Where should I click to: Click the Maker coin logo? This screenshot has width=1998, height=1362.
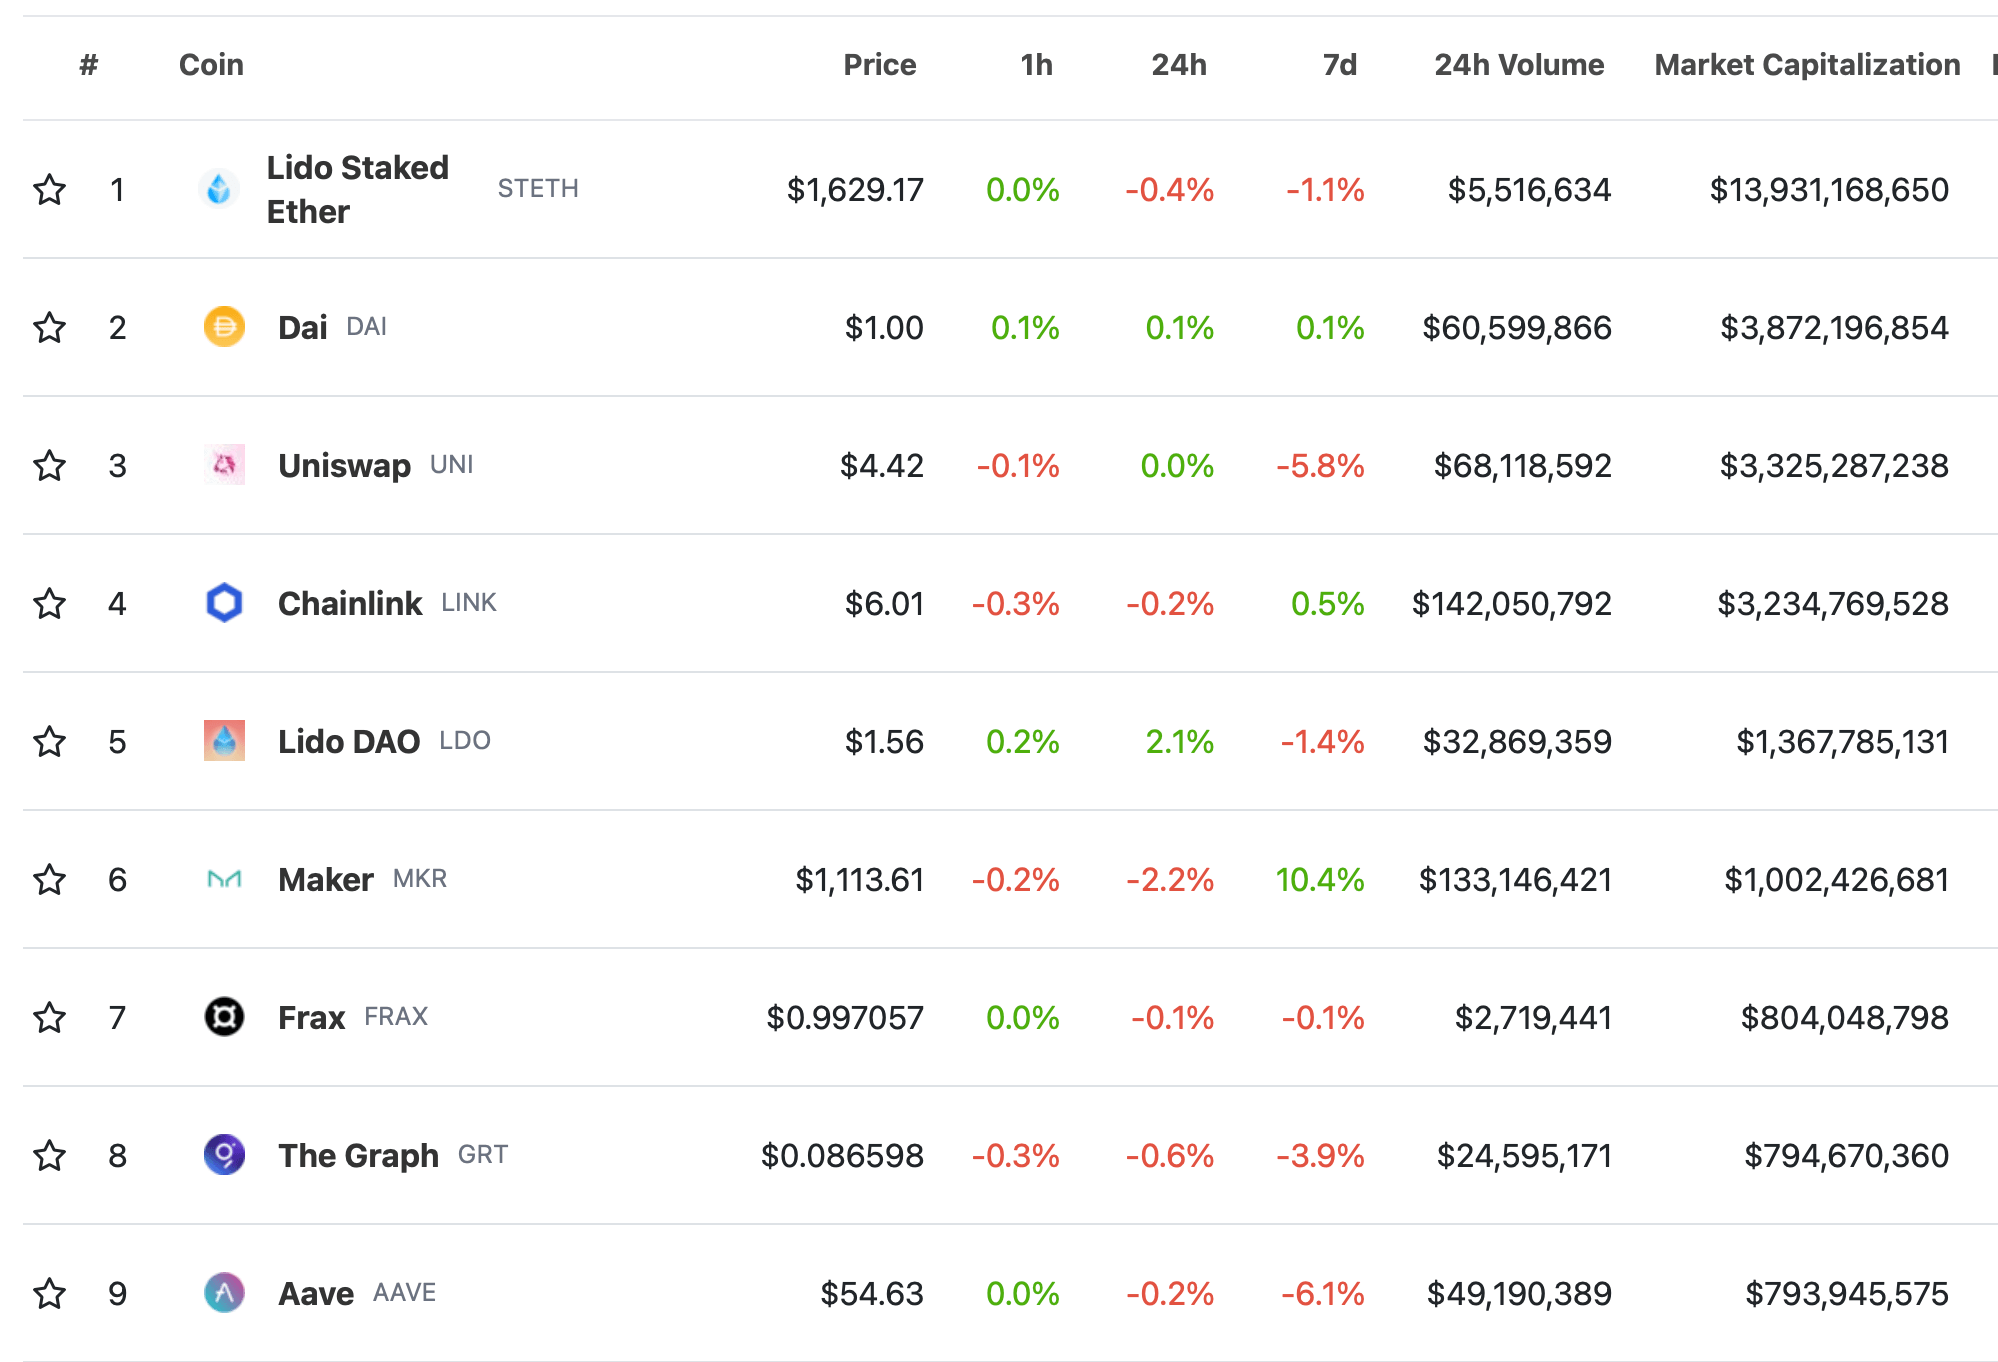(224, 879)
